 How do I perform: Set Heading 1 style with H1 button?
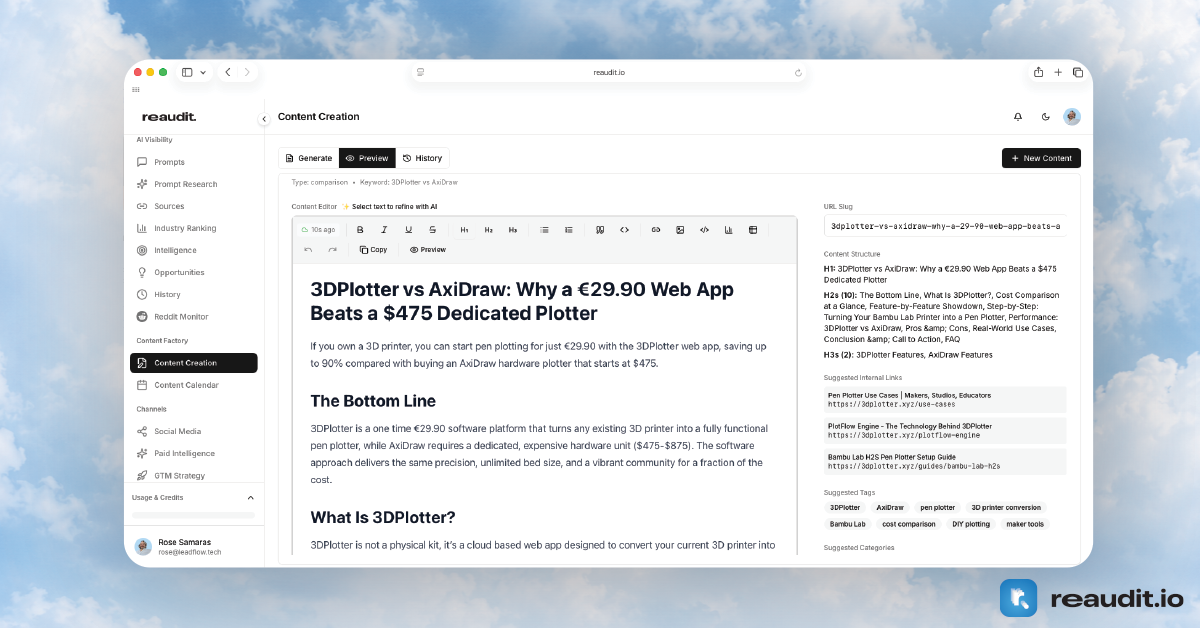[x=464, y=230]
